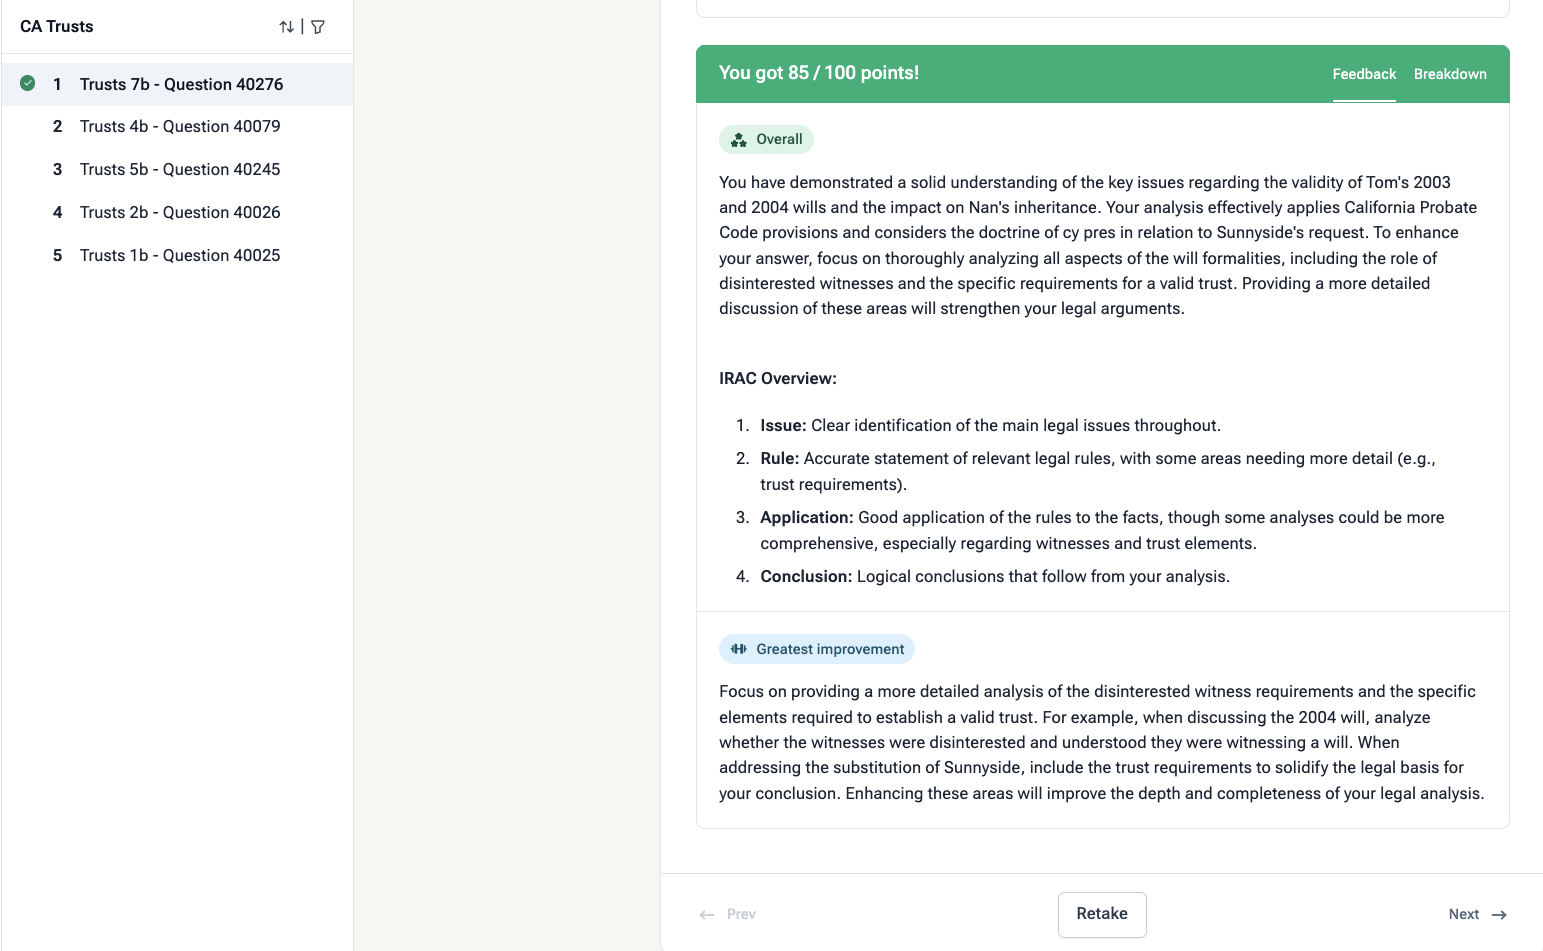Switch to the Breakdown tab
The image size is (1543, 951).
(1449, 74)
